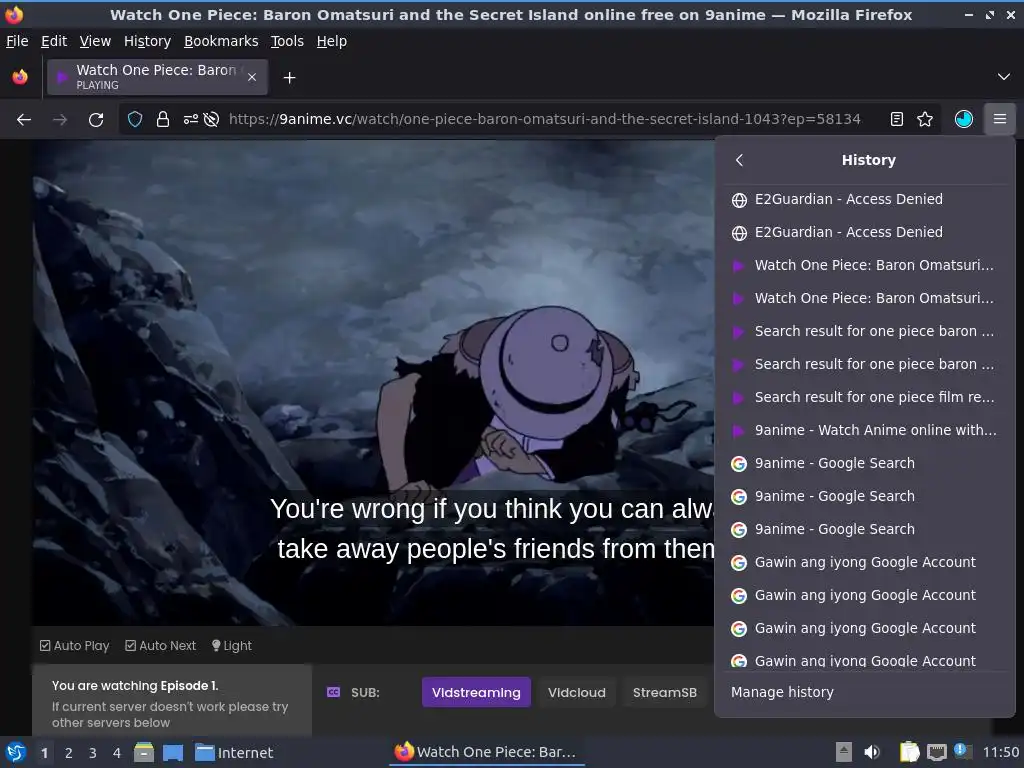Open Search result for one piece film re history entry
Screen dimensions: 1024x768
865,397
